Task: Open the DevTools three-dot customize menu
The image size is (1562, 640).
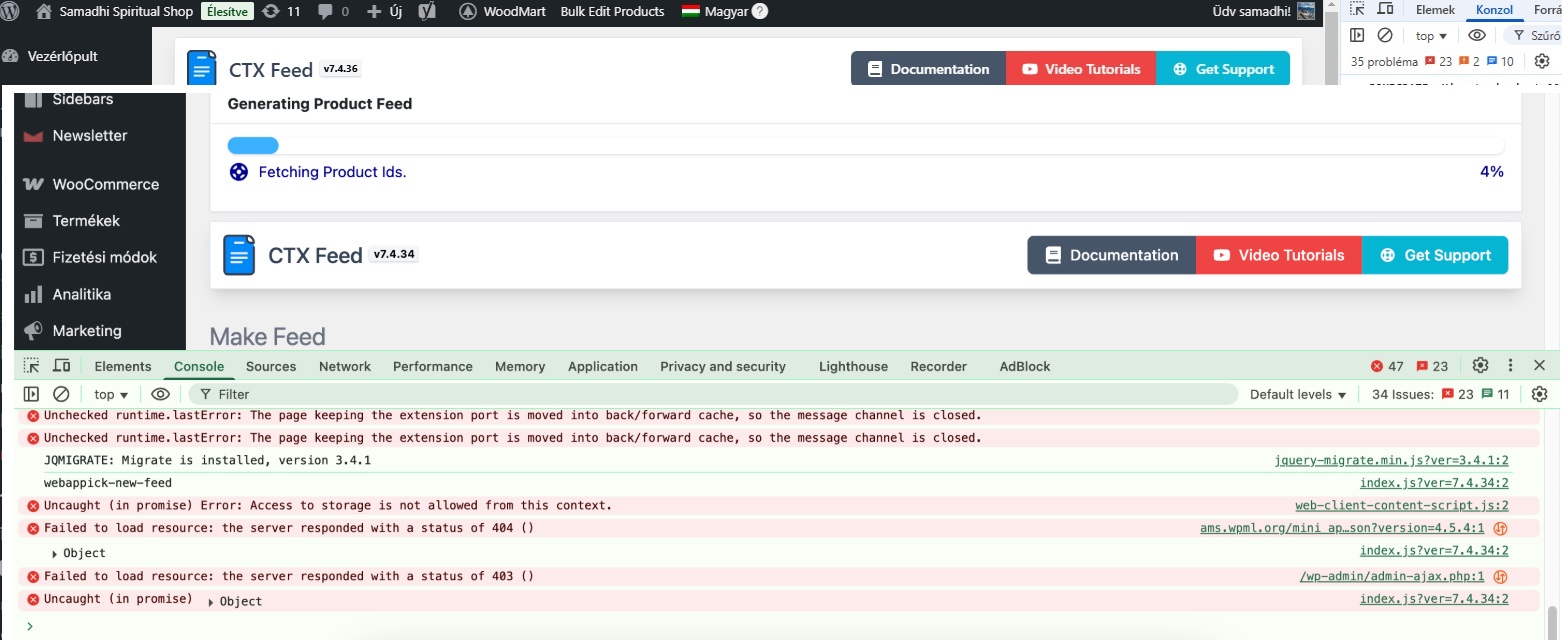Action: point(1511,366)
